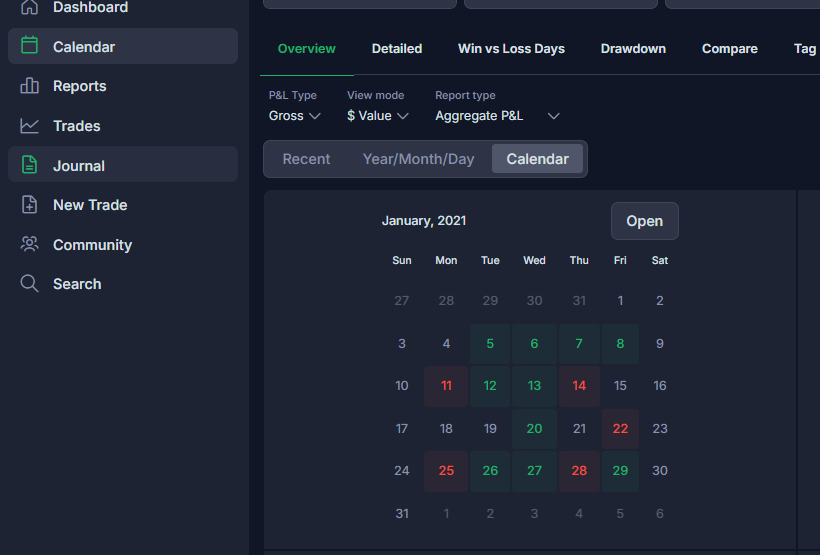Click the green Calendar icon in sidebar
This screenshot has width=820, height=555.
point(29,46)
